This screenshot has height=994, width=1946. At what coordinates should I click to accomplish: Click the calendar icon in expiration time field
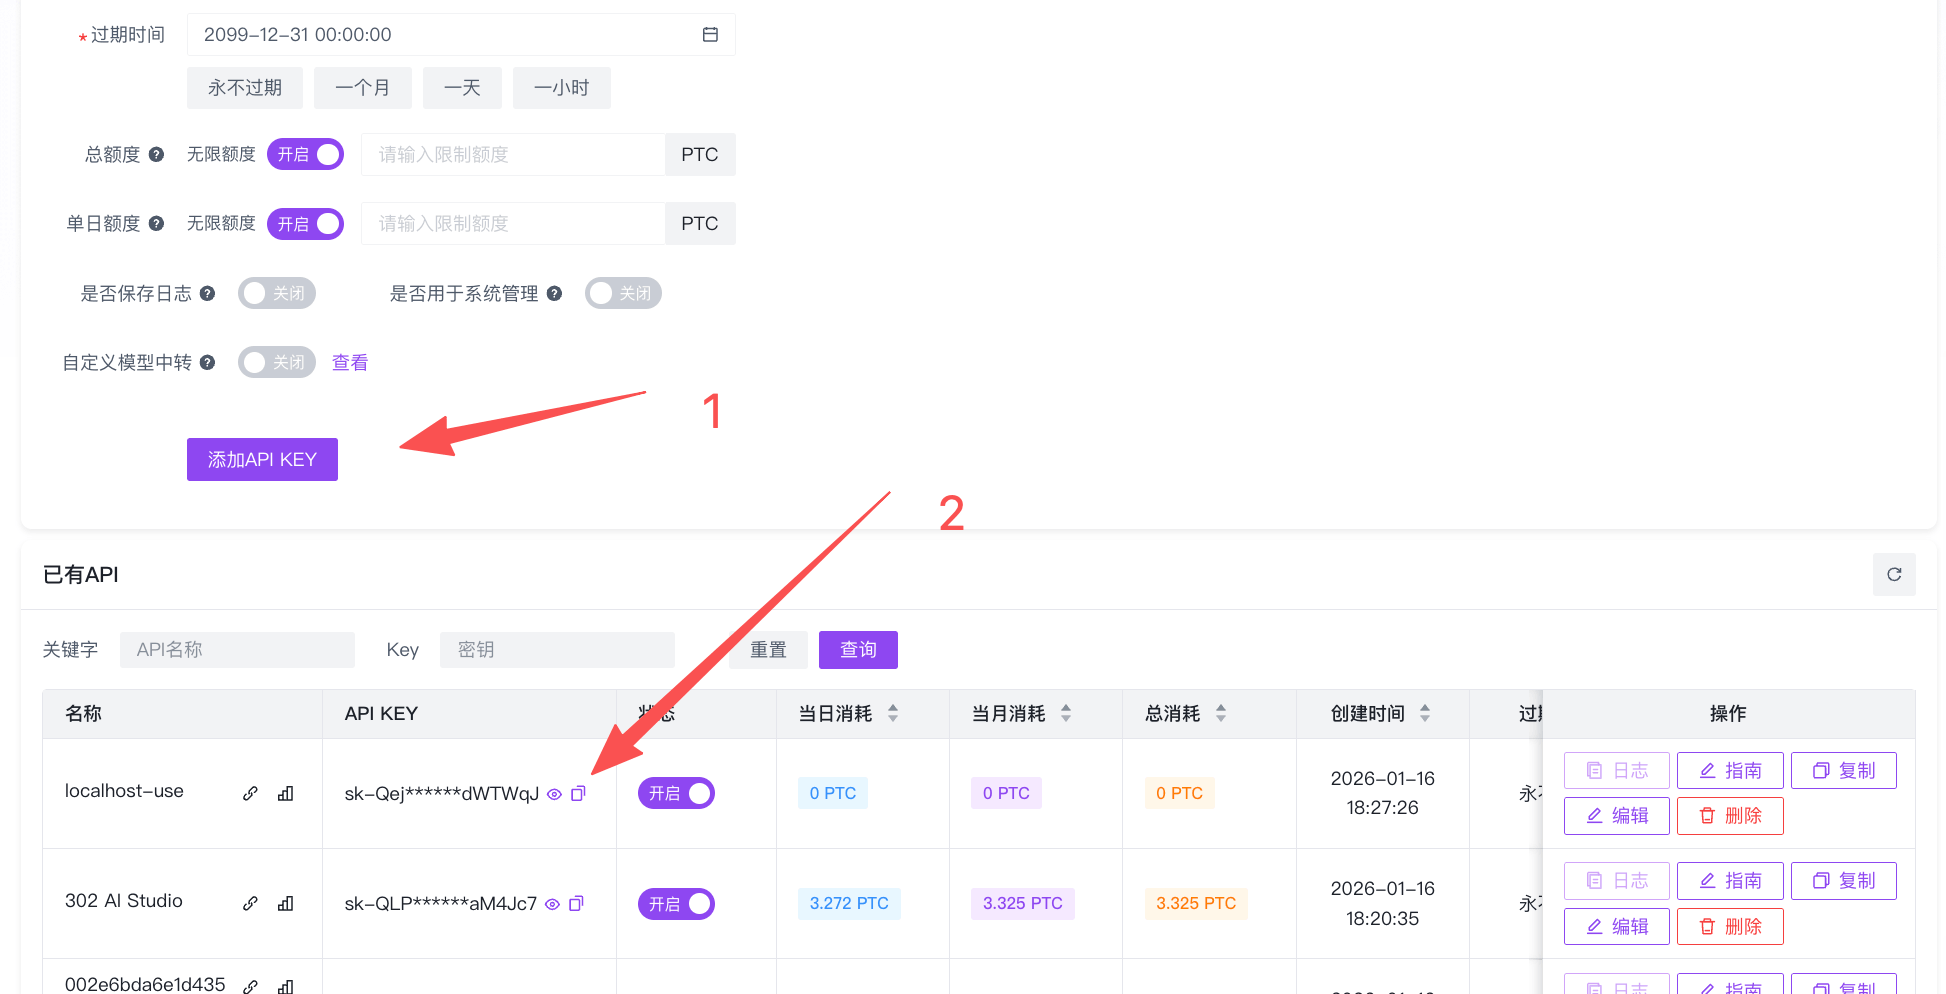click(x=710, y=35)
